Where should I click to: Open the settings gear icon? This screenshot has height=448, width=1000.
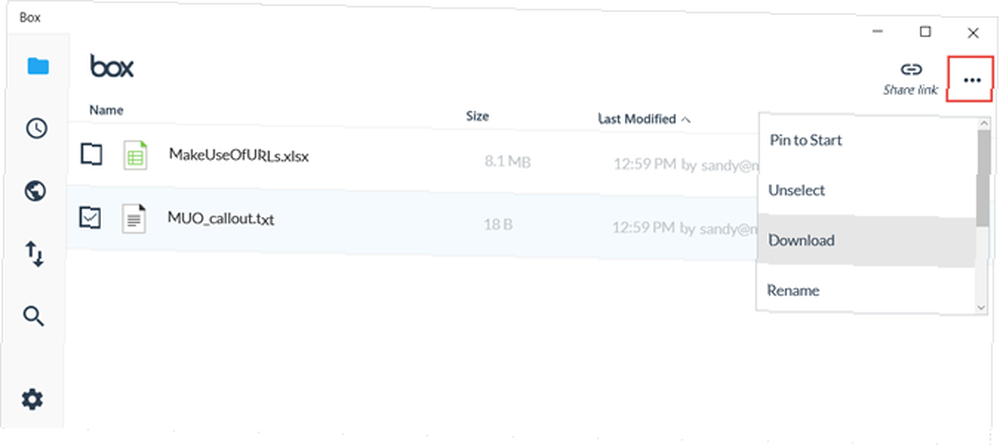(32, 399)
